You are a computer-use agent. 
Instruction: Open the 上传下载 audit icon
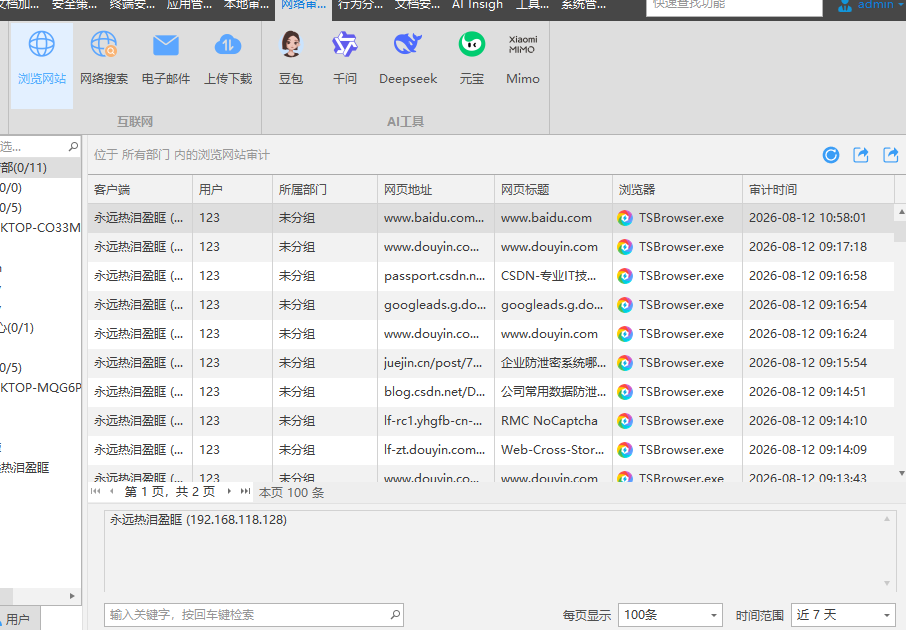[x=228, y=58]
